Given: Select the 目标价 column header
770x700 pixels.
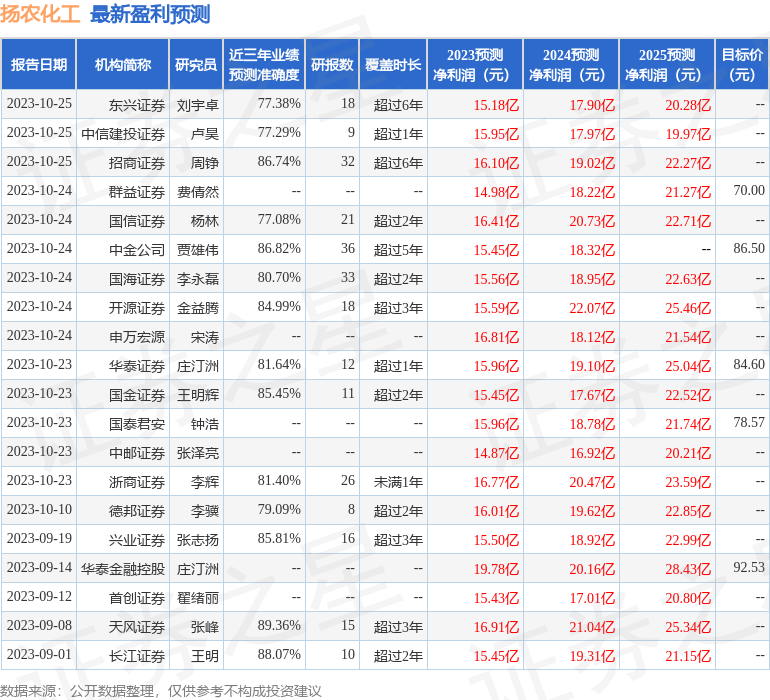Looking at the screenshot, I should (742, 64).
